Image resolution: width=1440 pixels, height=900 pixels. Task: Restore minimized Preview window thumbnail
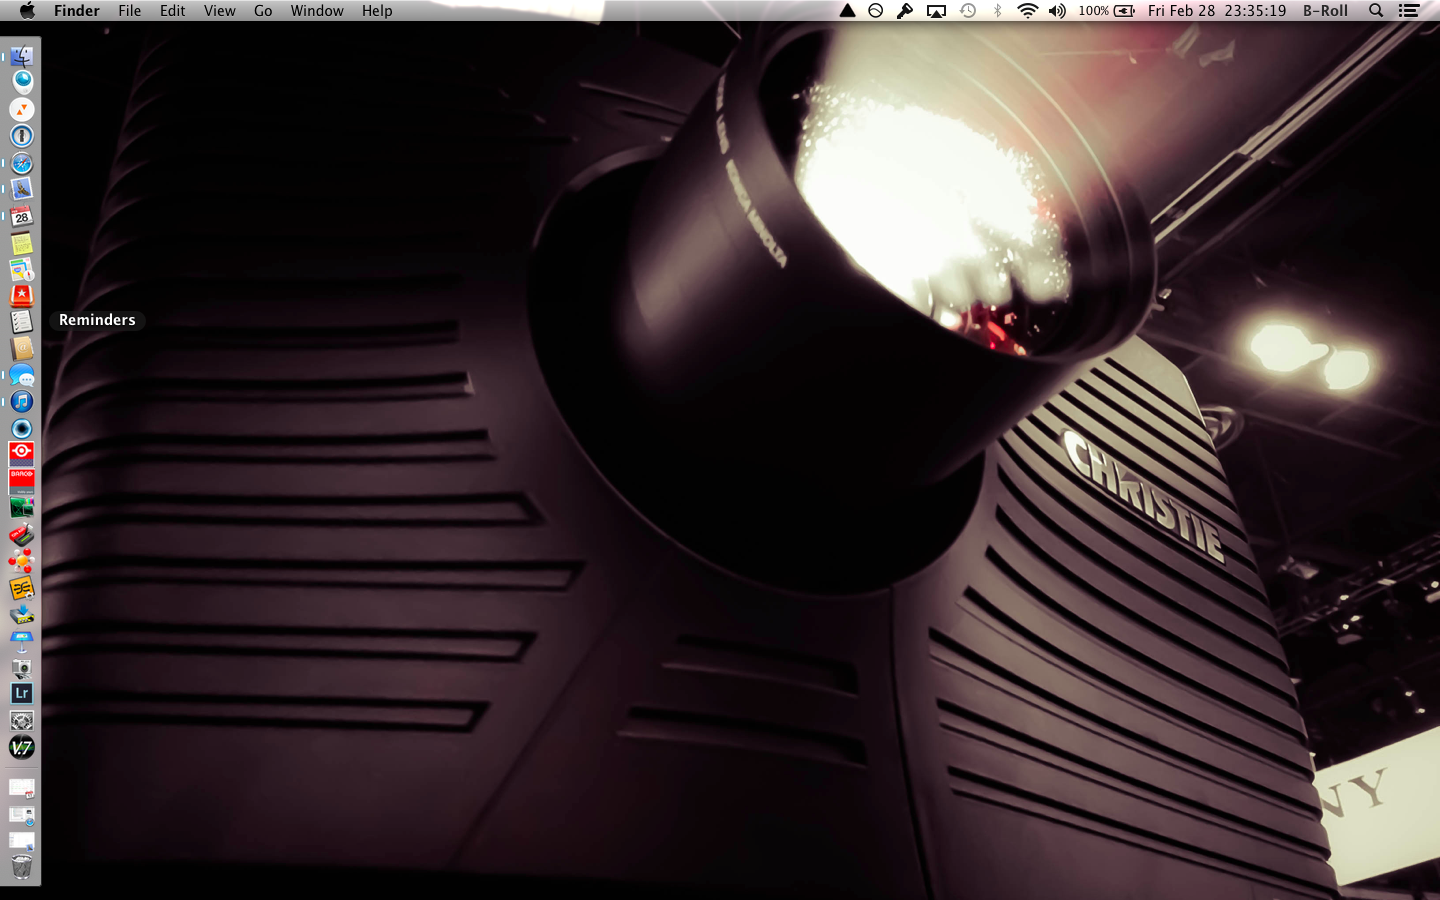coord(22,842)
